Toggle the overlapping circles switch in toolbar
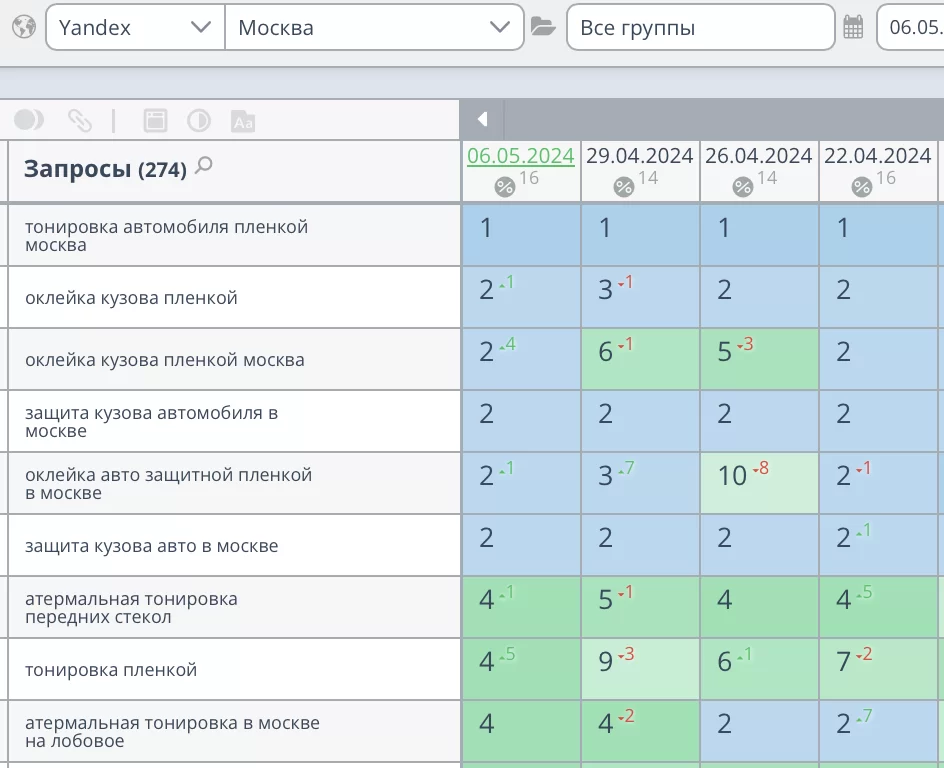The image size is (944, 768). [x=29, y=121]
